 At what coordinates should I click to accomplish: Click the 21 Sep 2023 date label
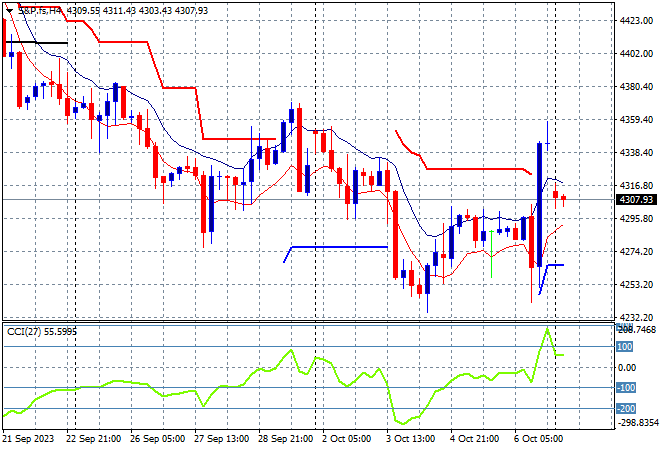(29, 438)
